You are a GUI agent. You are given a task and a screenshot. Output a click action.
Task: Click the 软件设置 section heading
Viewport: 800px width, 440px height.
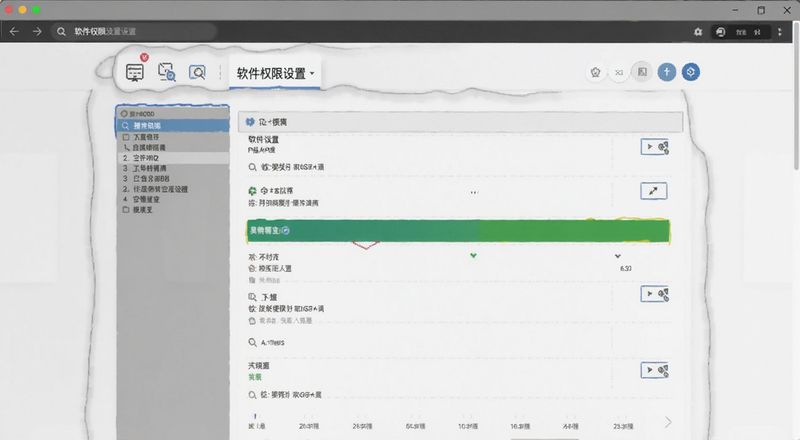click(263, 139)
